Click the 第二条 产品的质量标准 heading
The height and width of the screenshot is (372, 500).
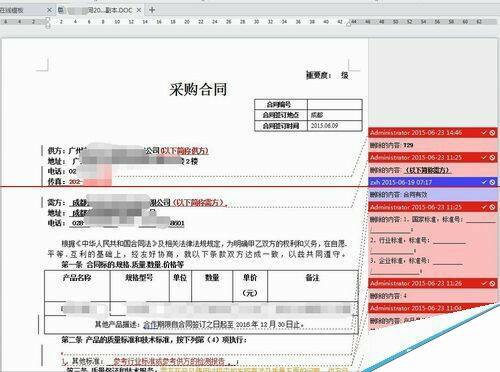coord(154,340)
